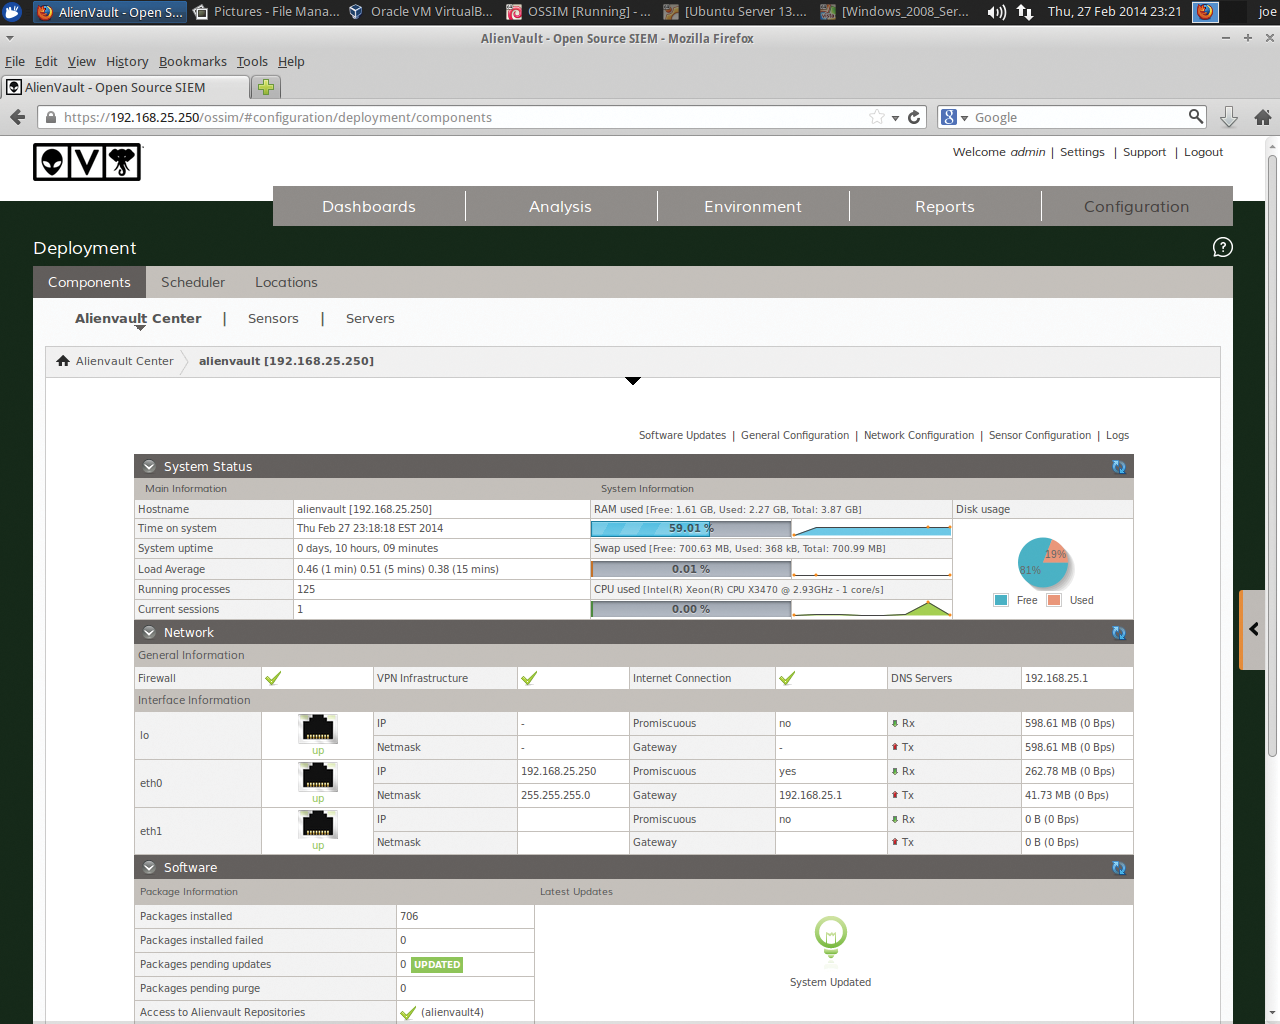Open the Firefox downloads arrow icon
Image resolution: width=1280 pixels, height=1024 pixels.
point(1229,117)
